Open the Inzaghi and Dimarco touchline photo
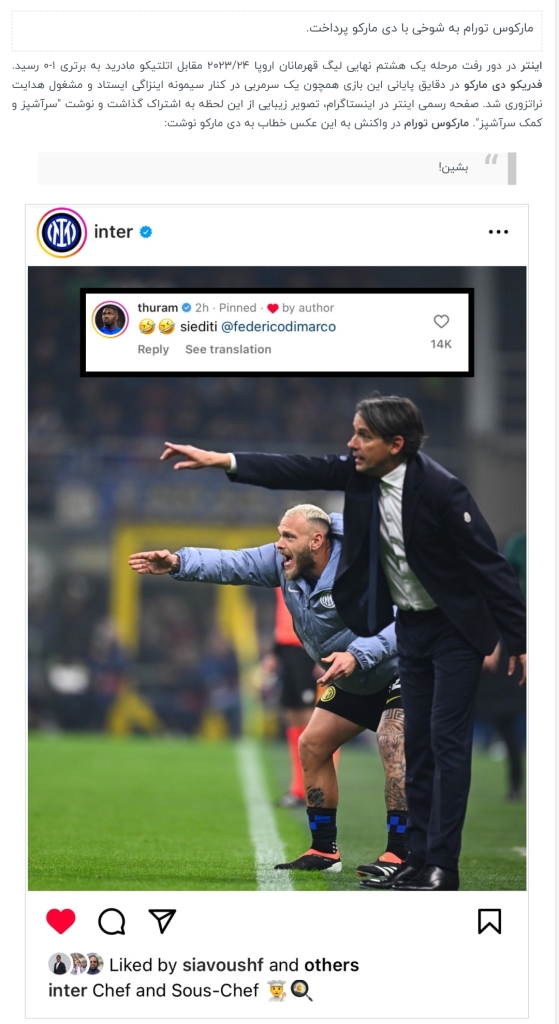 [277, 578]
